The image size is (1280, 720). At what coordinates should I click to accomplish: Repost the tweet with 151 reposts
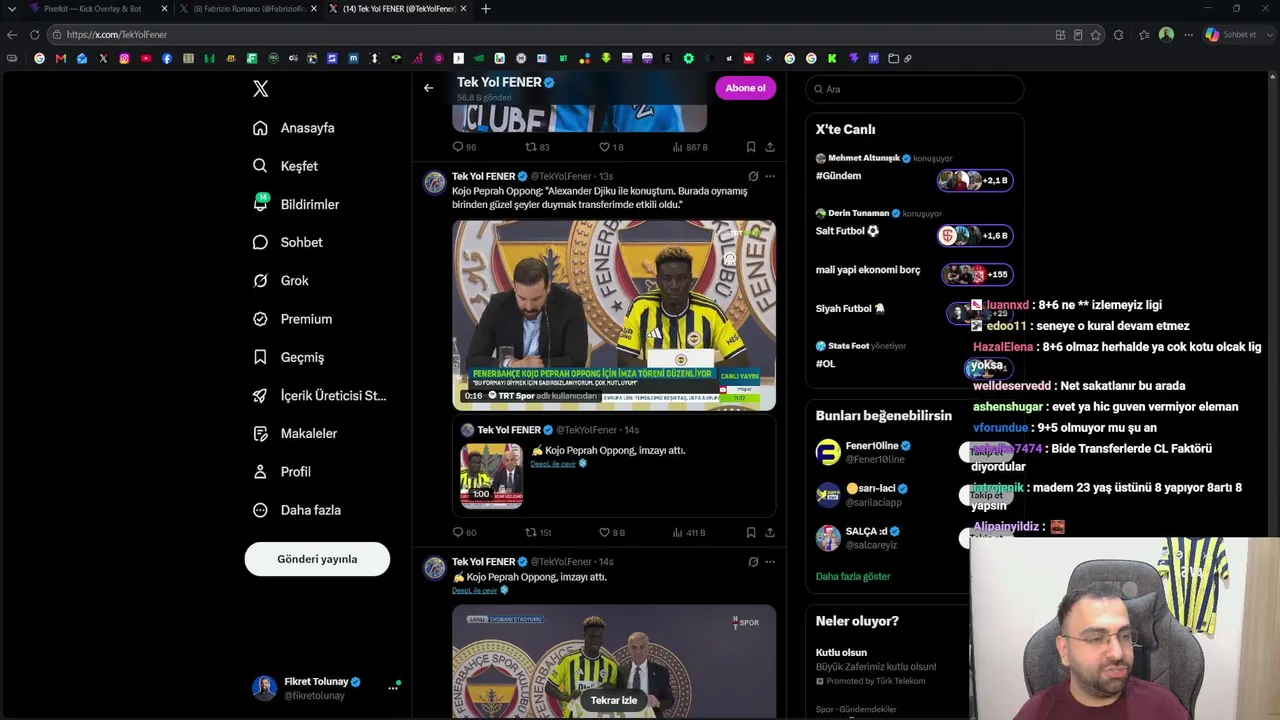pos(538,533)
